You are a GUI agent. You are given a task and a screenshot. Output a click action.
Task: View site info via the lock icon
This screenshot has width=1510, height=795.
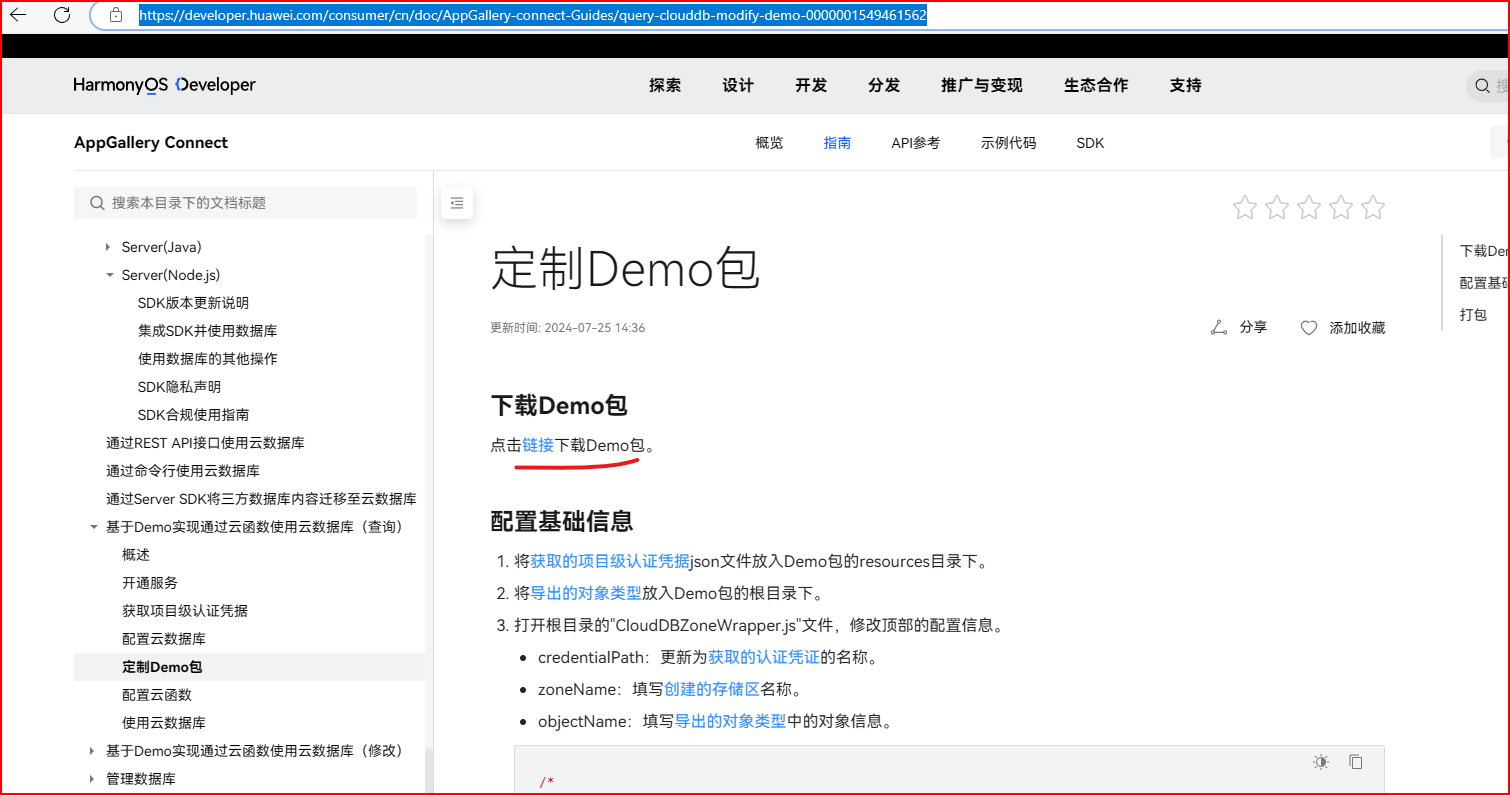116,15
